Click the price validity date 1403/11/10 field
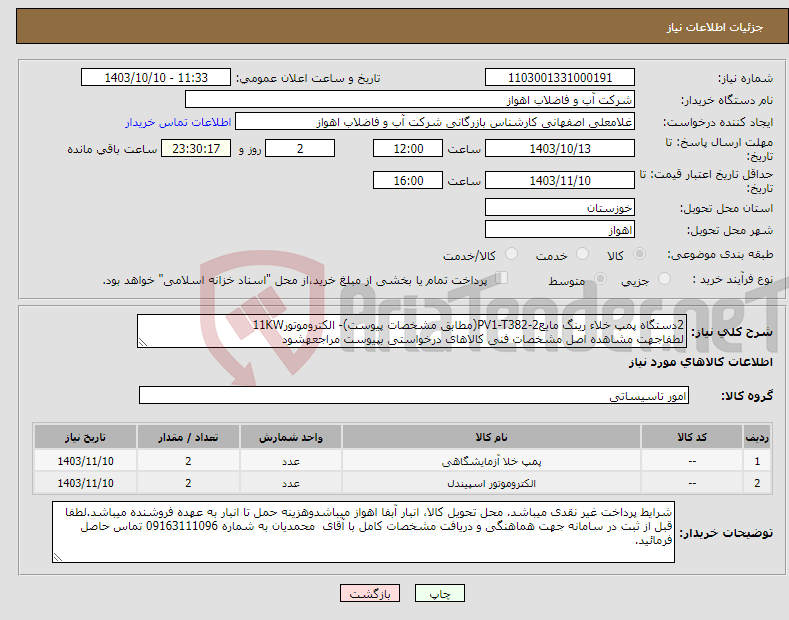789x620 pixels. point(560,180)
